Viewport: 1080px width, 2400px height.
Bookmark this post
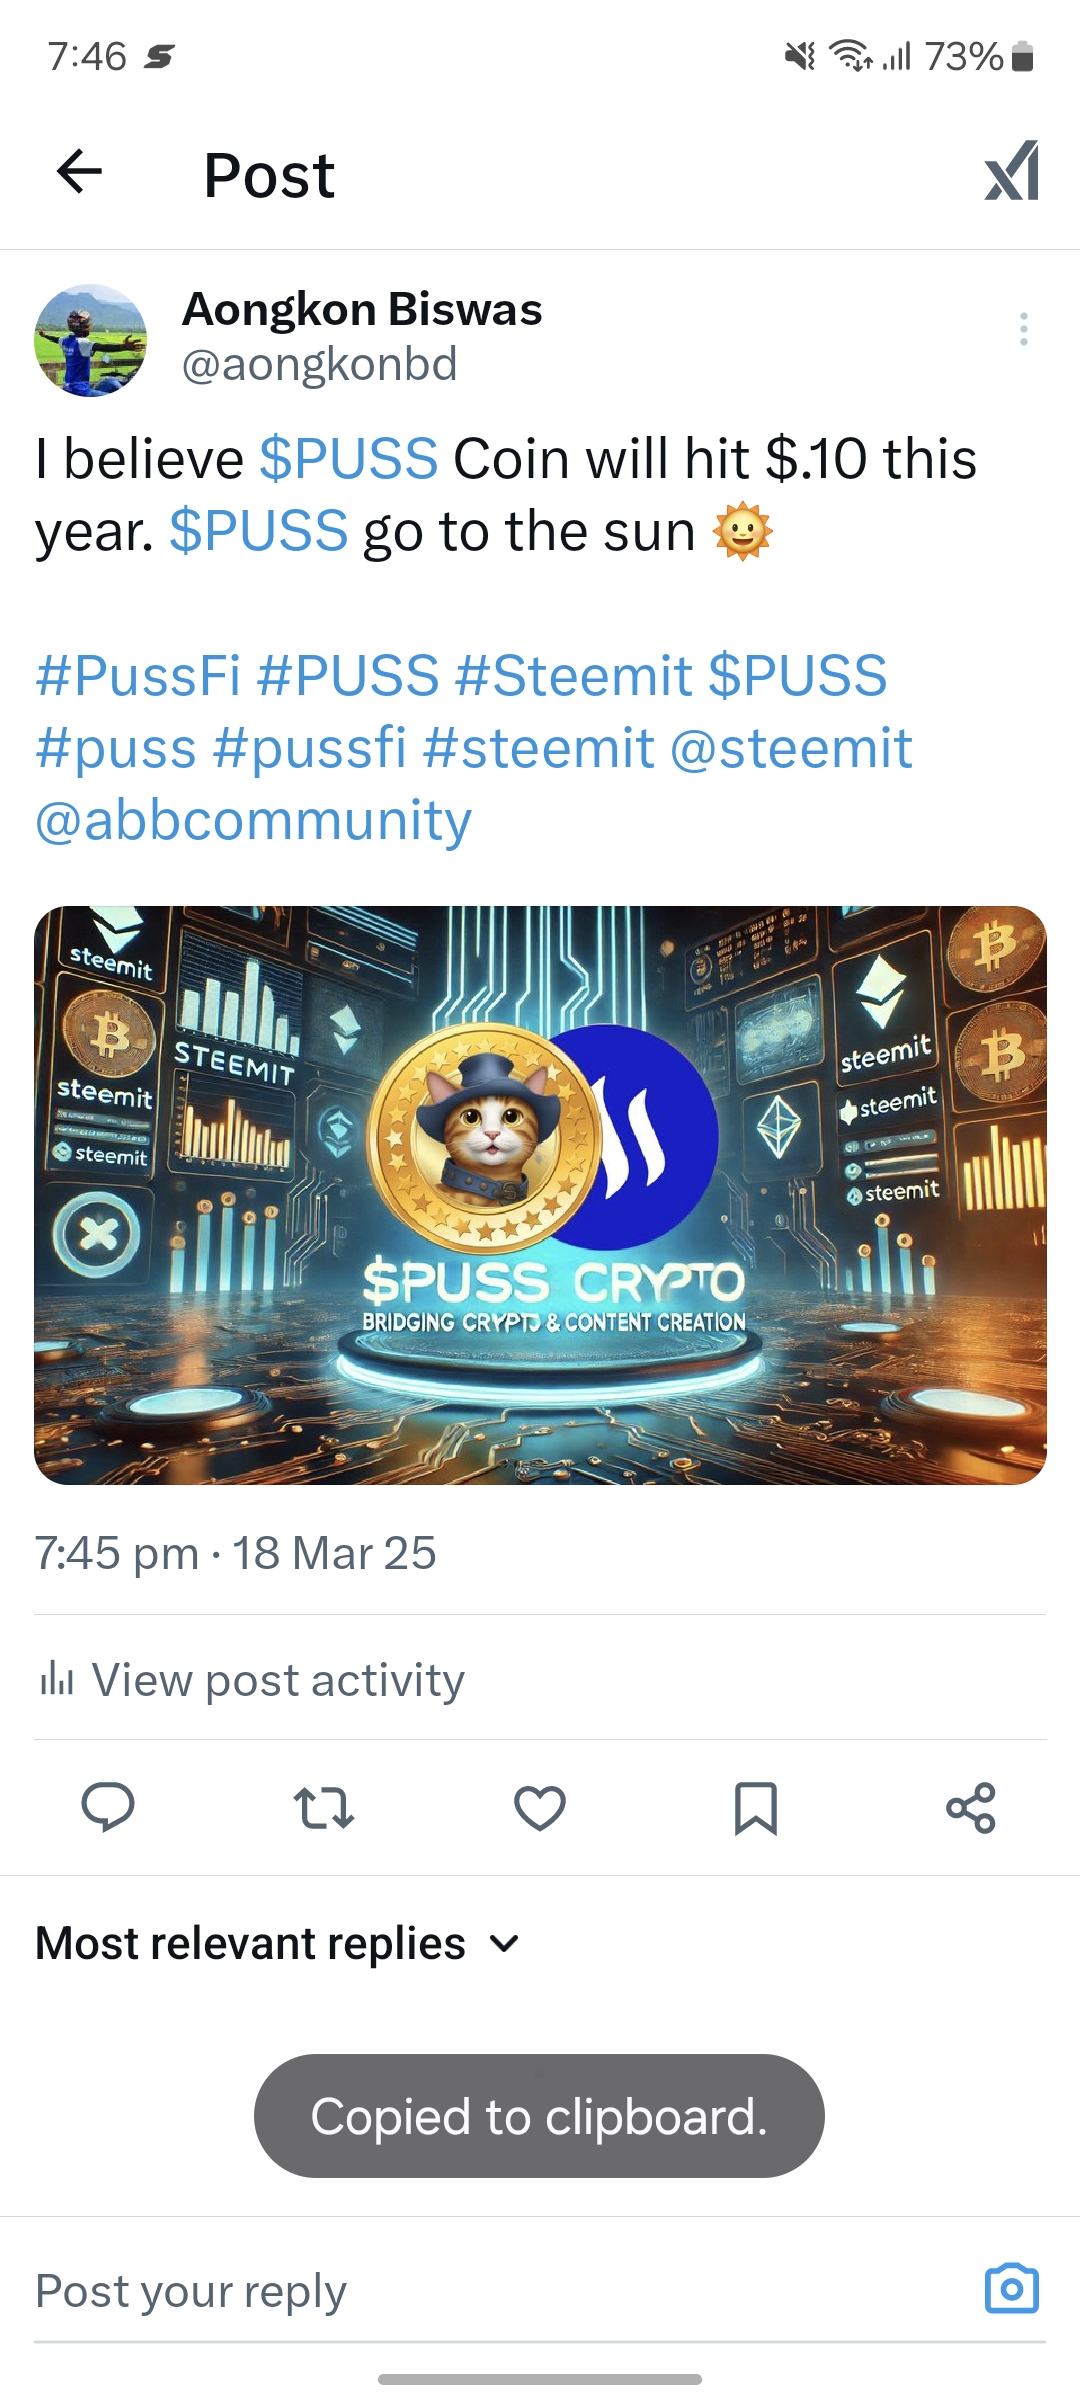pos(756,1808)
